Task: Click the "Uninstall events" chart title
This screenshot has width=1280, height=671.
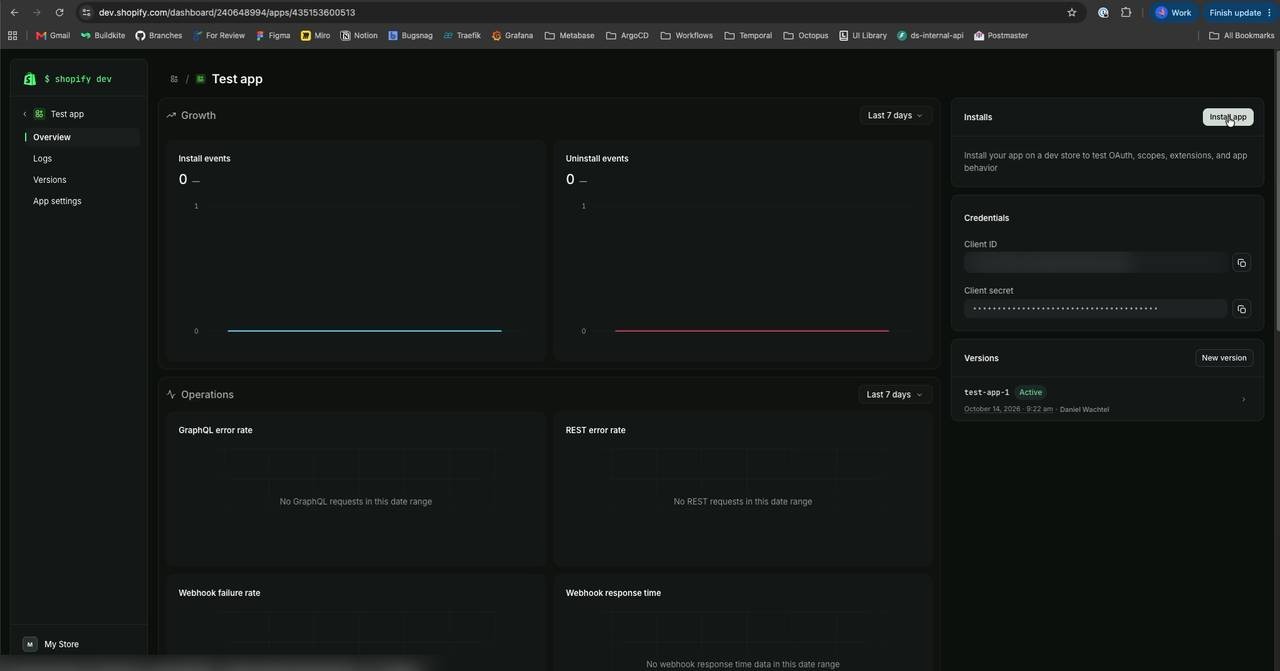Action: tap(597, 159)
